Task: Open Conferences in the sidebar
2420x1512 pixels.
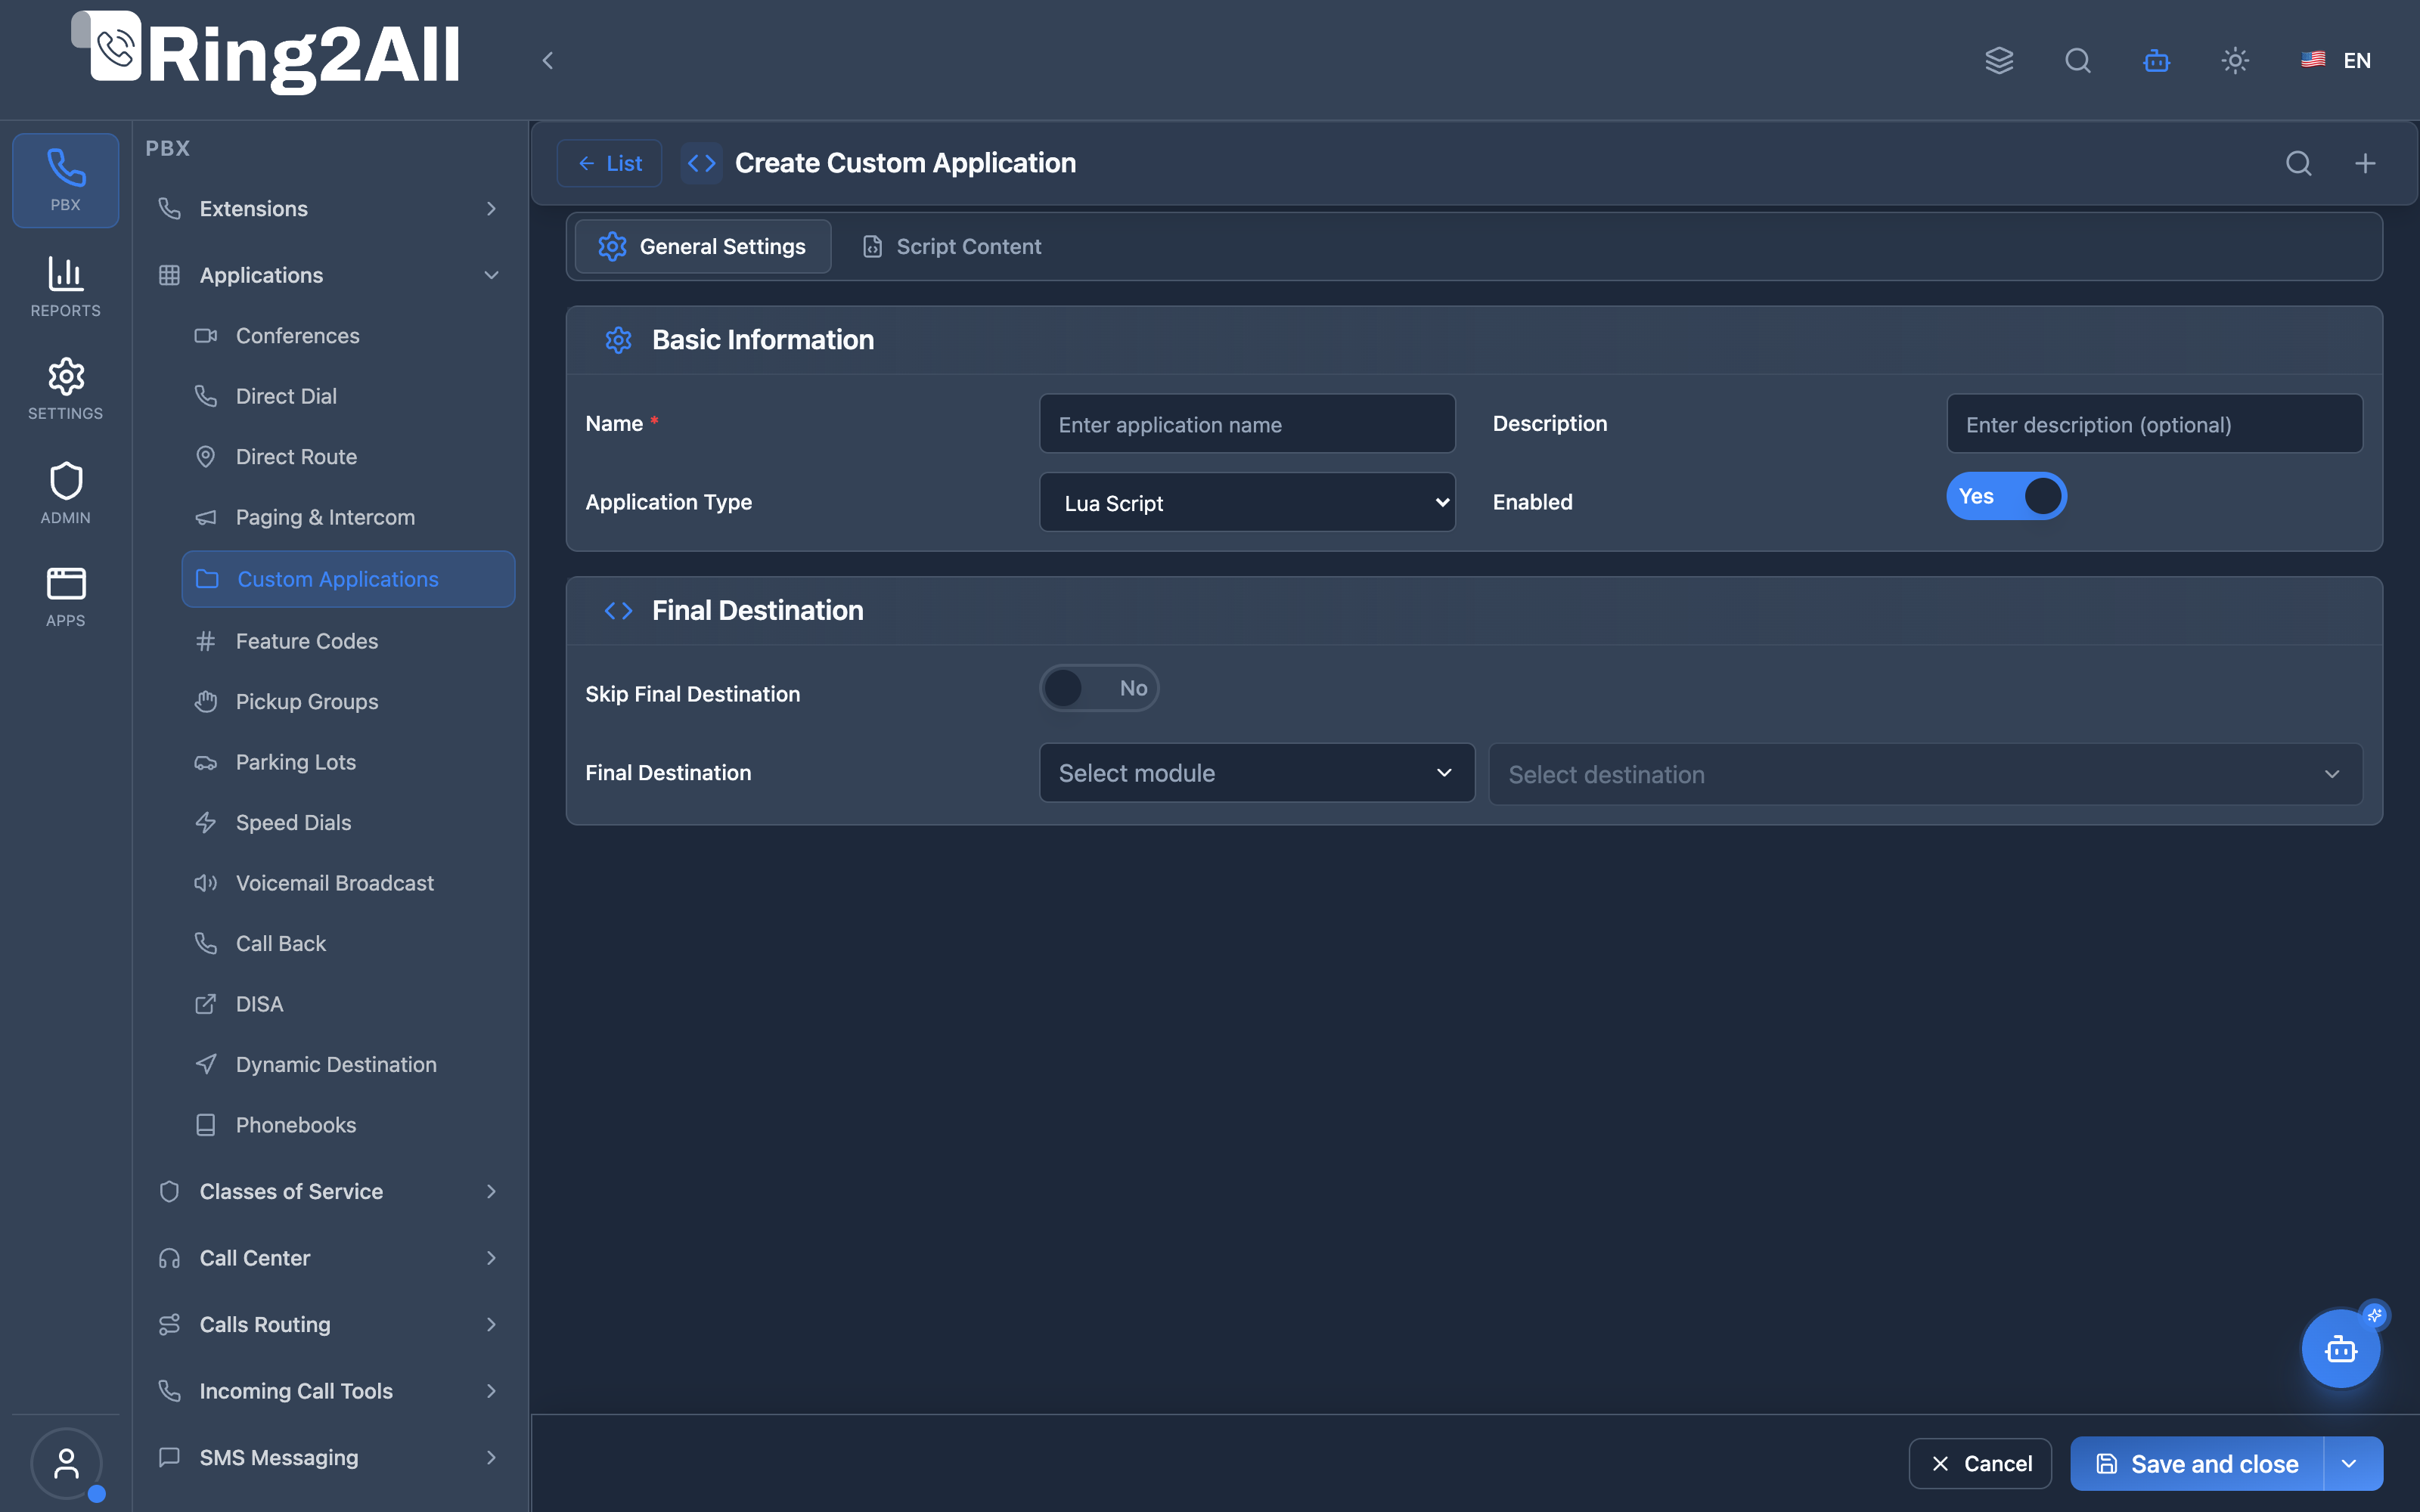Action: 347,336
